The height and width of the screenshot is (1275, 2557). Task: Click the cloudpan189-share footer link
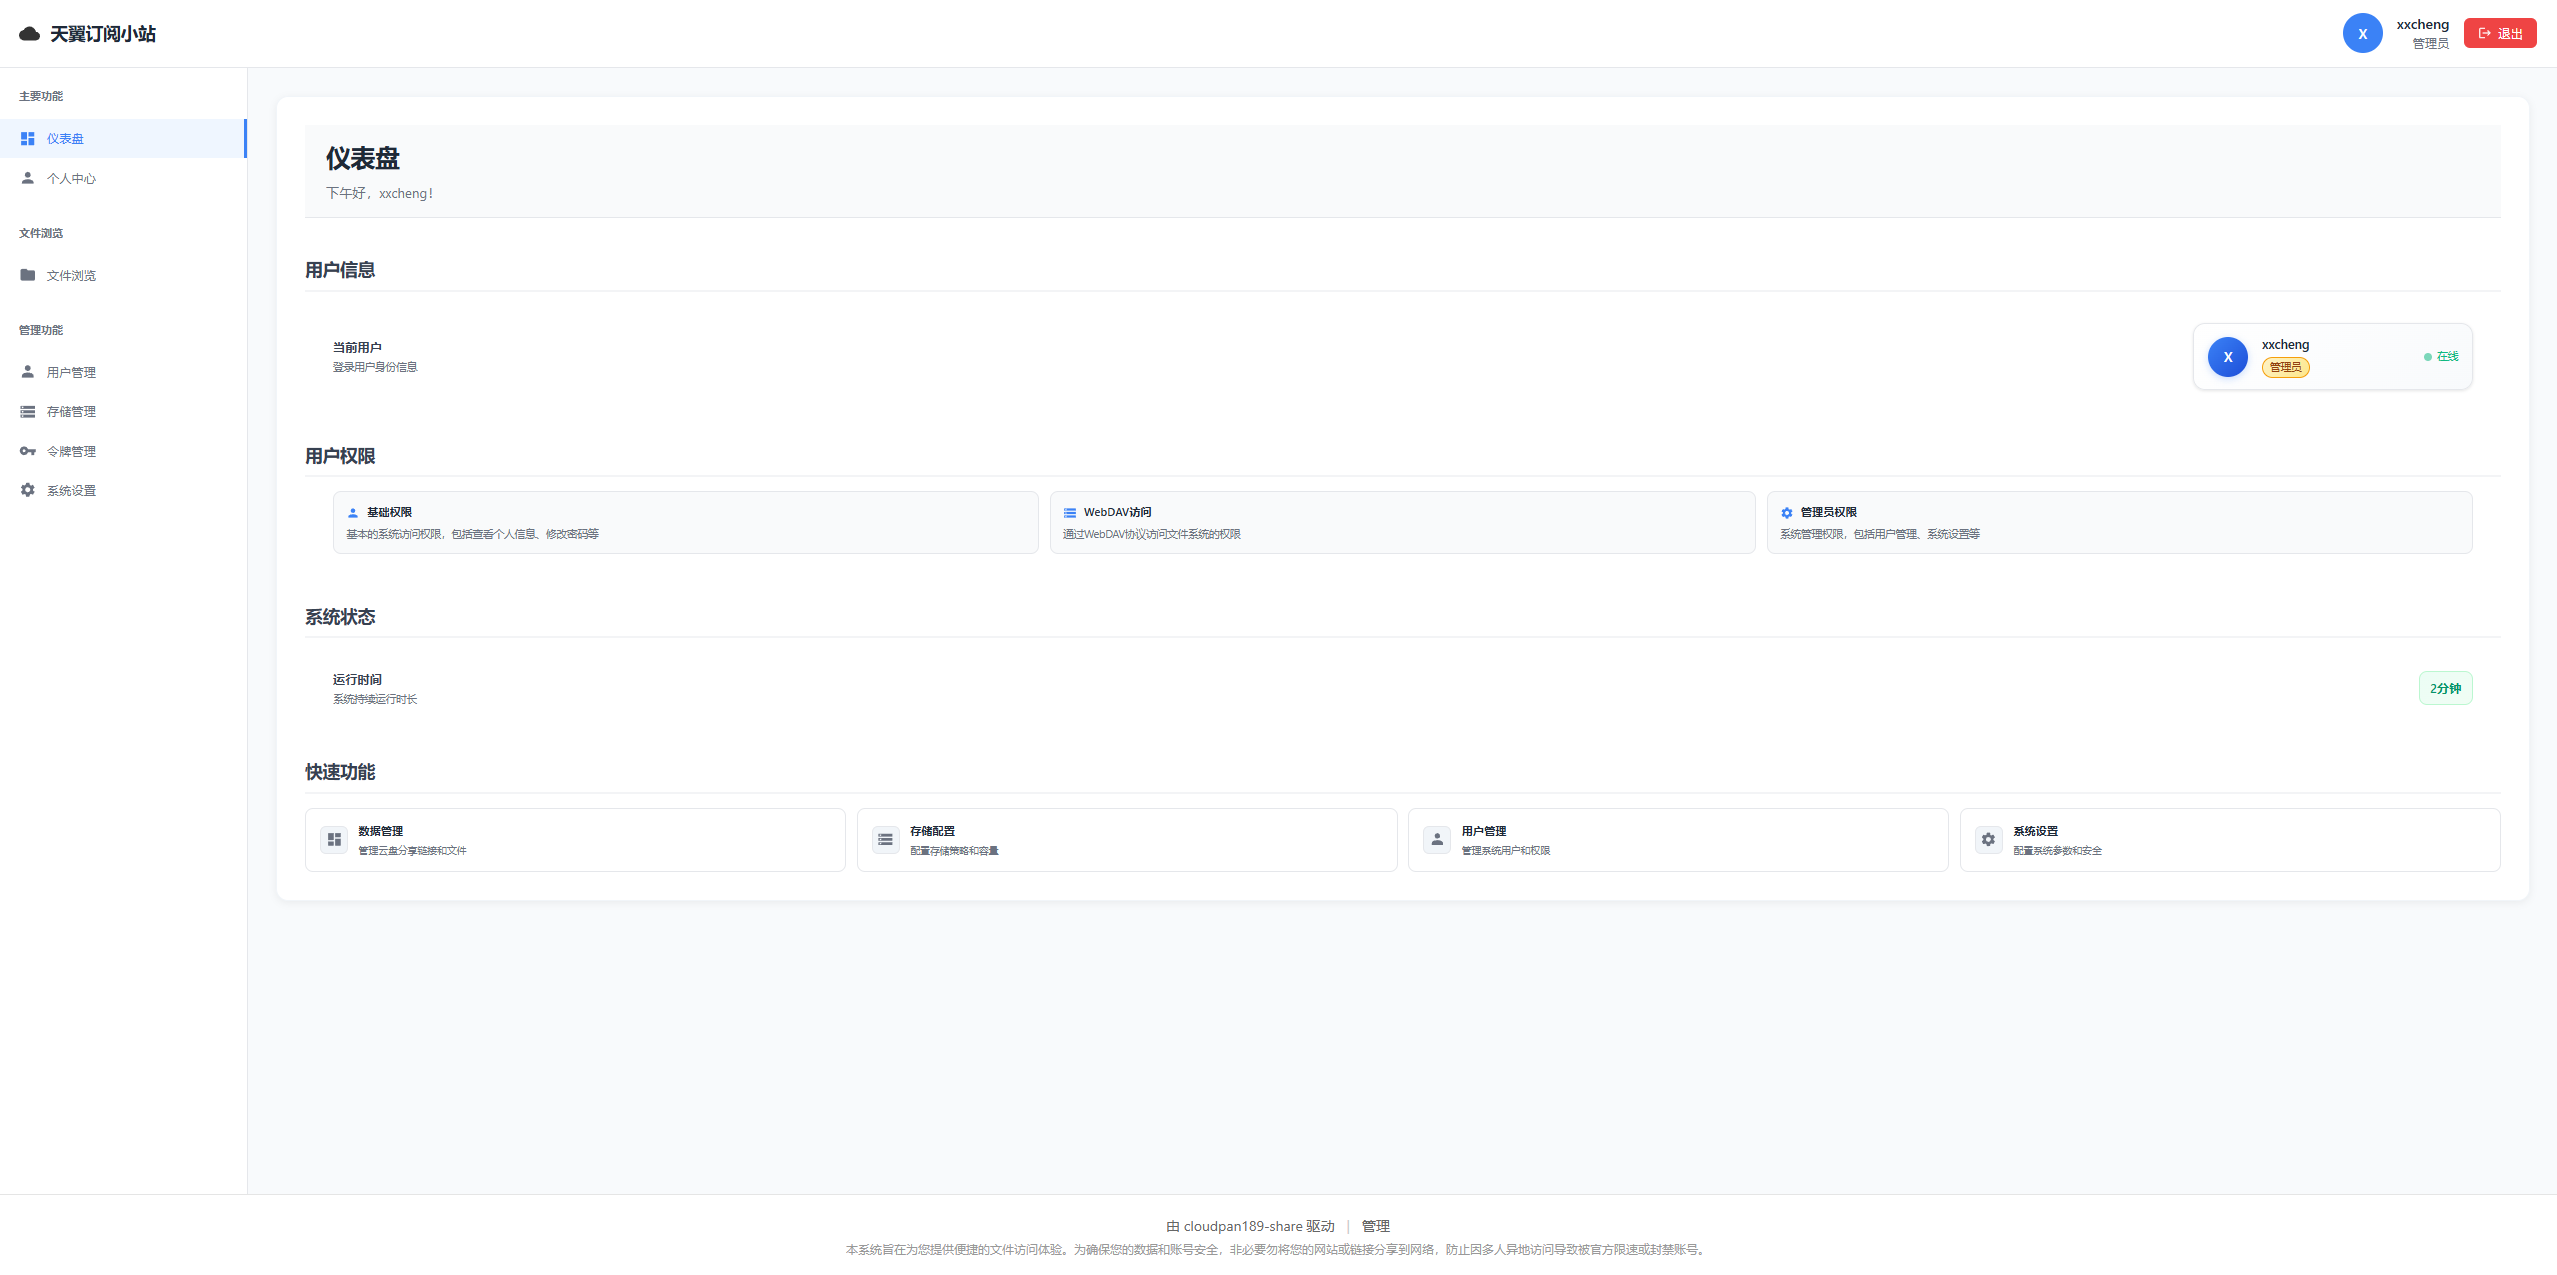tap(1243, 1226)
